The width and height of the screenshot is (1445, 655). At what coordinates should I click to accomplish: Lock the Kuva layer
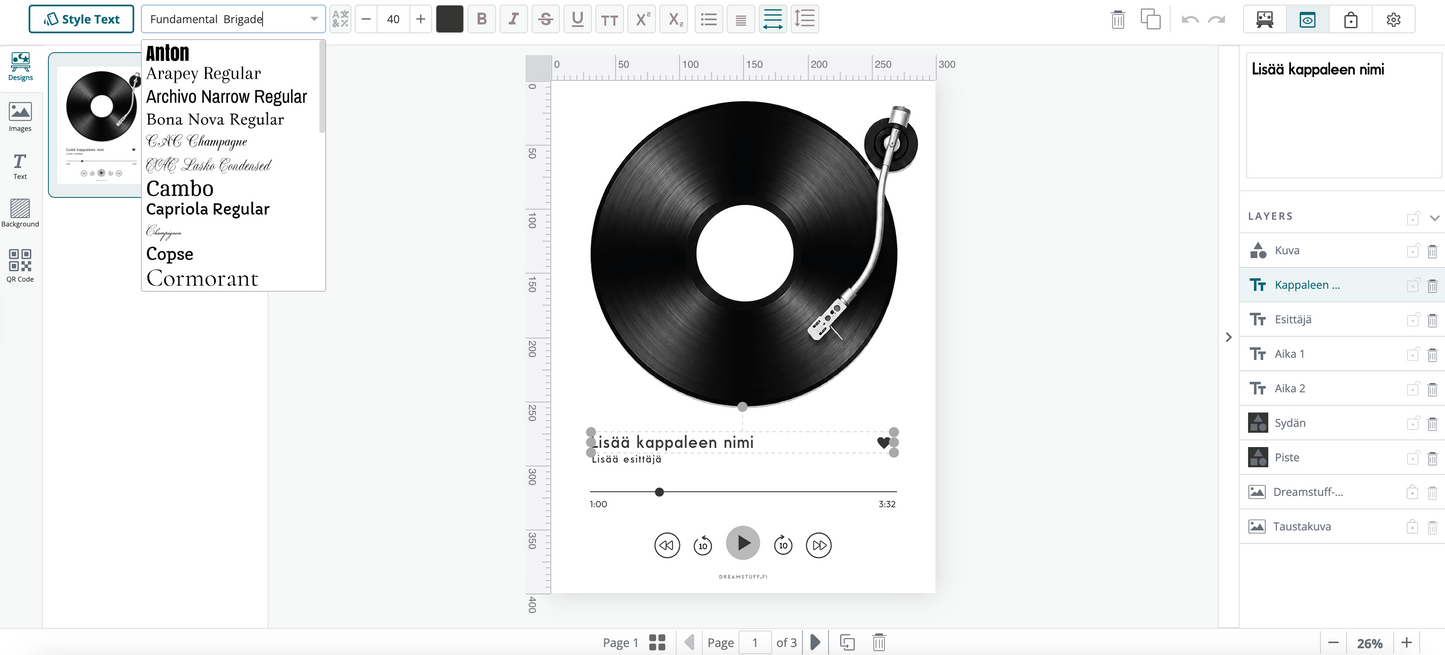pos(1413,251)
